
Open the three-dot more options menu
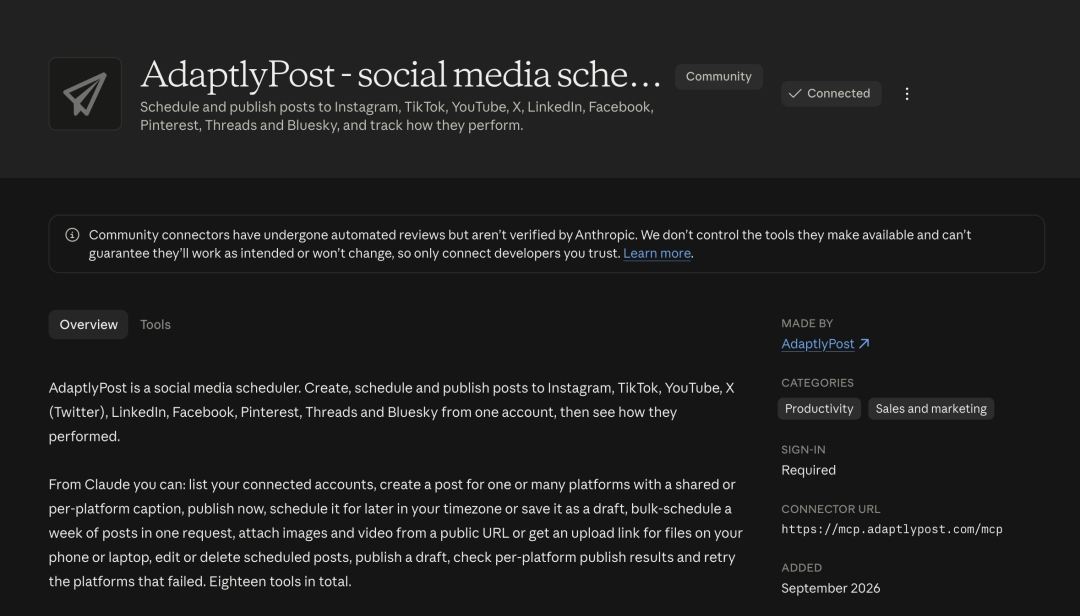click(906, 94)
